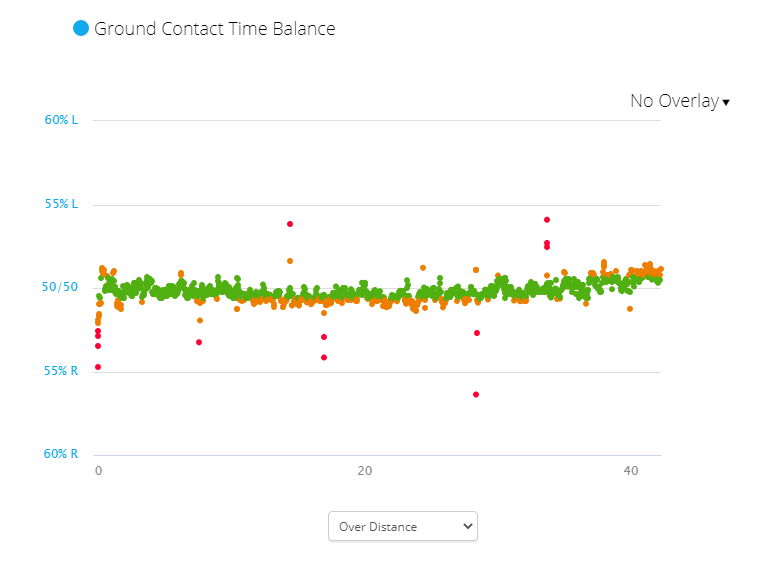
Task: Click the bottom red point at distance 0
Action: 98,367
